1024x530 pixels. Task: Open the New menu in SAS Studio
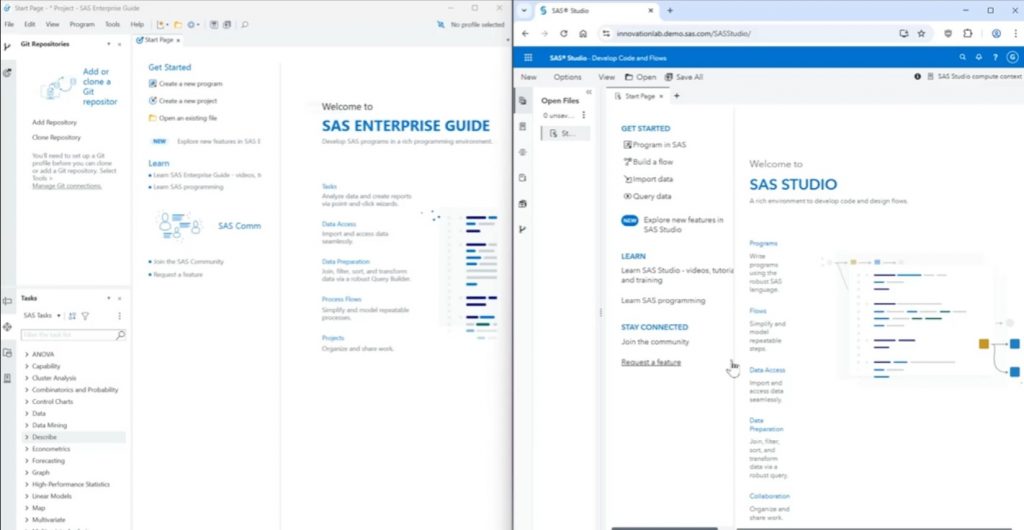(x=528, y=77)
